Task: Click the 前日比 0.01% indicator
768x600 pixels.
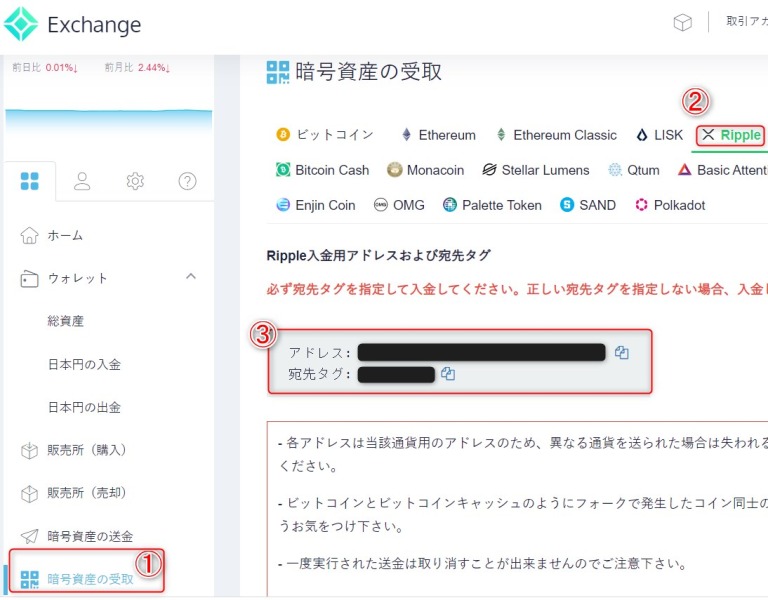Action: click(45, 68)
